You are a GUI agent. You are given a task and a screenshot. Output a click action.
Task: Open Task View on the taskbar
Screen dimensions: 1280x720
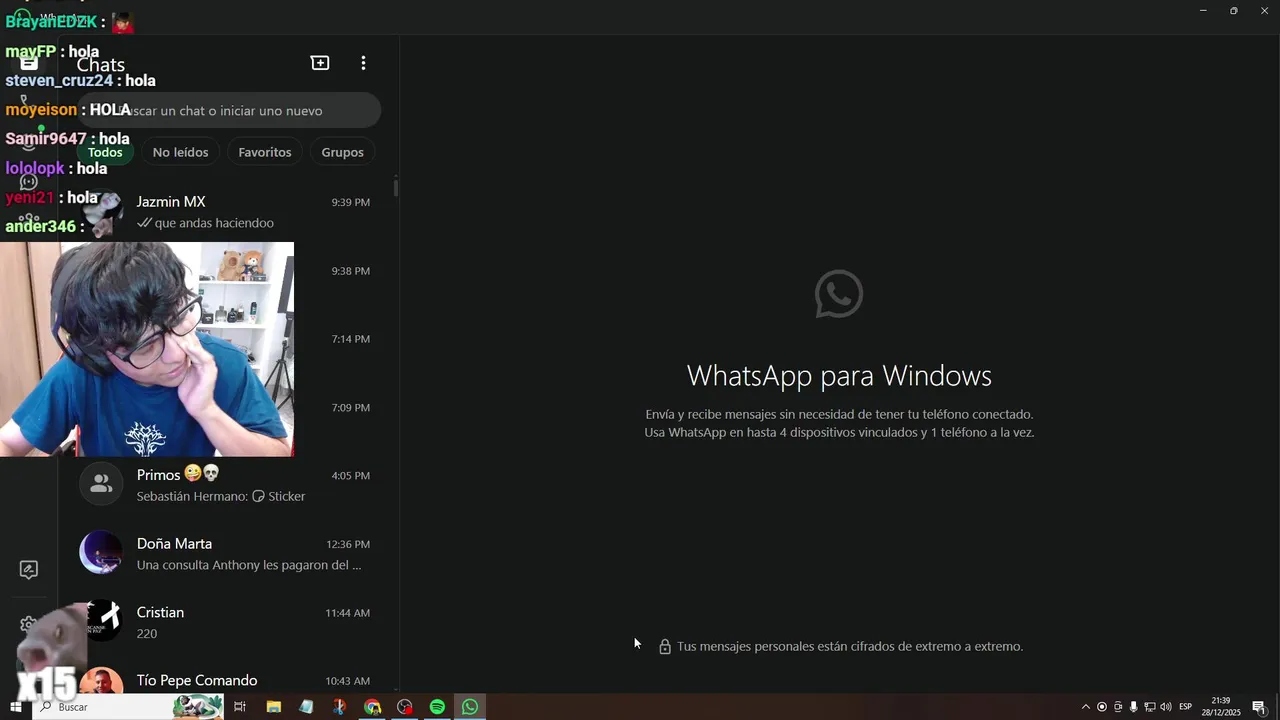pyautogui.click(x=240, y=707)
